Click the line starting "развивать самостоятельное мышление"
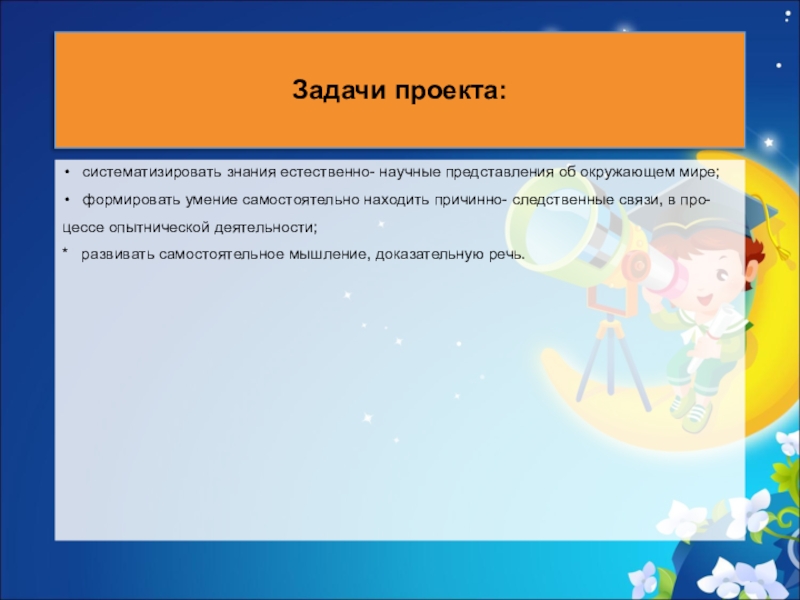 pos(303,254)
